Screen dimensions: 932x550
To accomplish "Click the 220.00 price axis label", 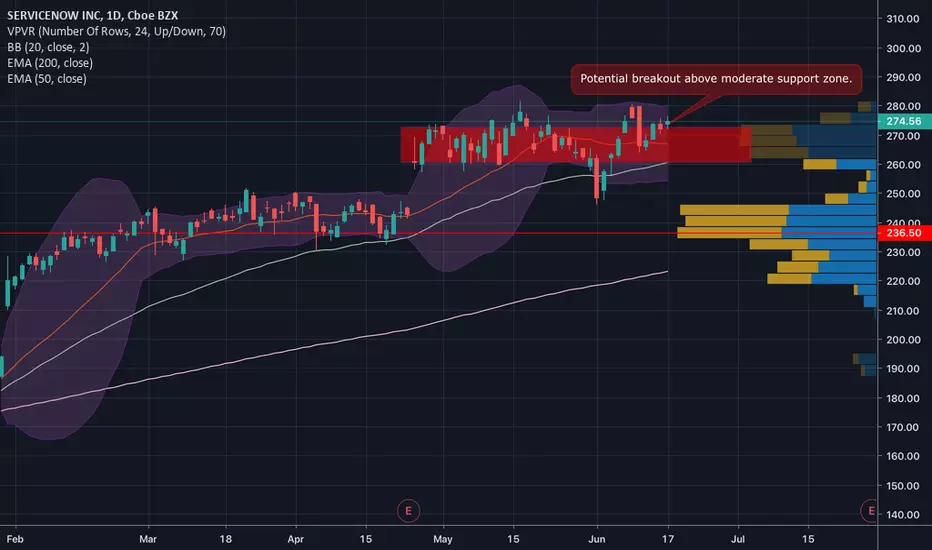I will tap(903, 281).
